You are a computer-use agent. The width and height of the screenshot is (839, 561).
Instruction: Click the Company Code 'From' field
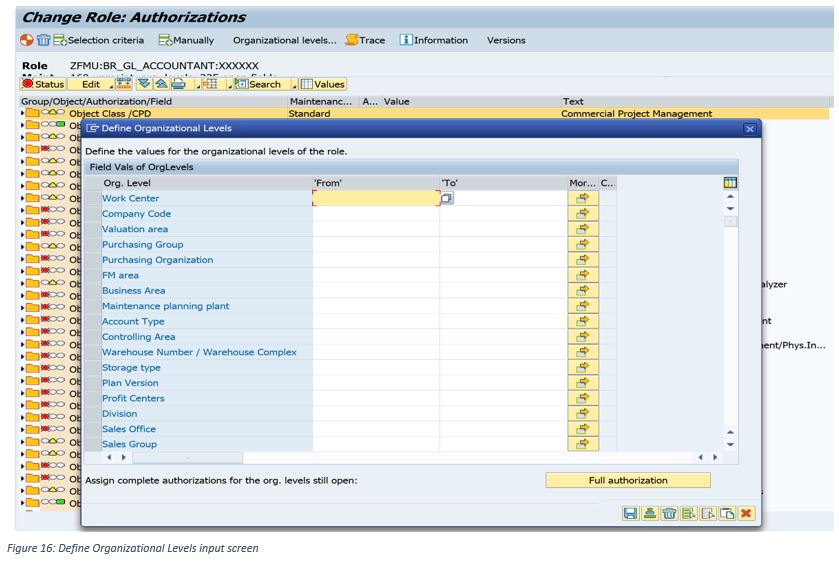(x=376, y=214)
